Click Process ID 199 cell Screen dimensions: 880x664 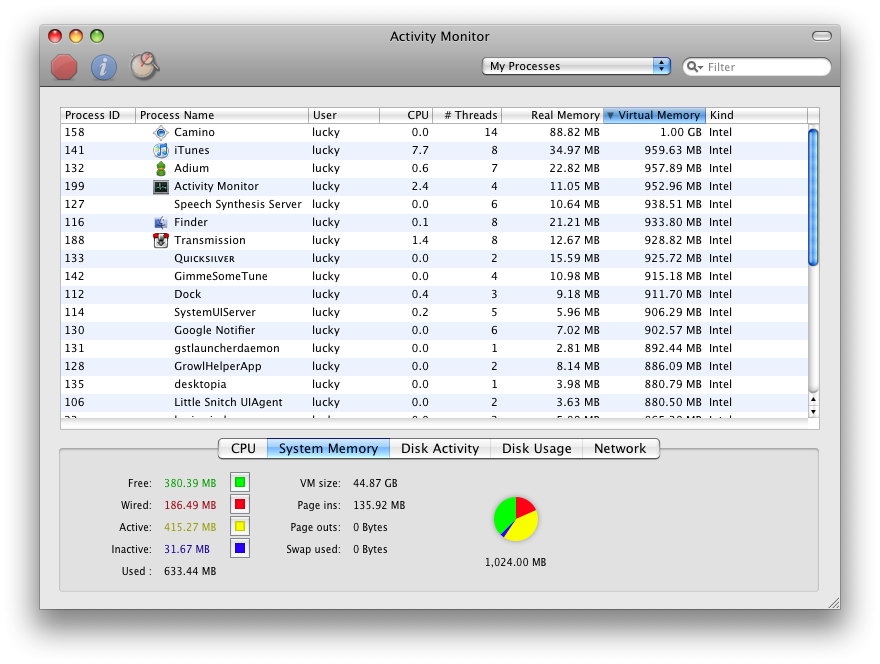pyautogui.click(x=75, y=186)
